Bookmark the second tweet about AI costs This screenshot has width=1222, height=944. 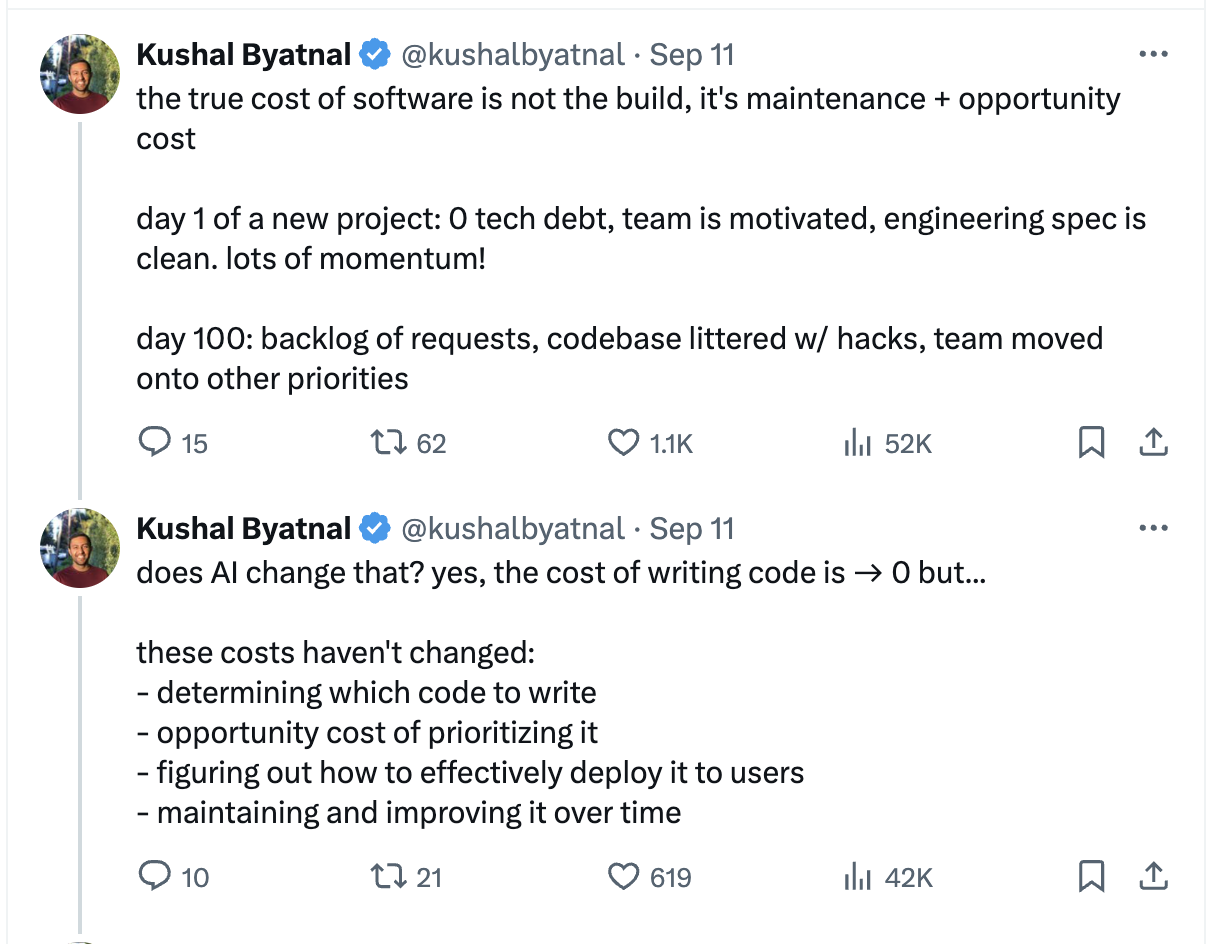click(1091, 877)
